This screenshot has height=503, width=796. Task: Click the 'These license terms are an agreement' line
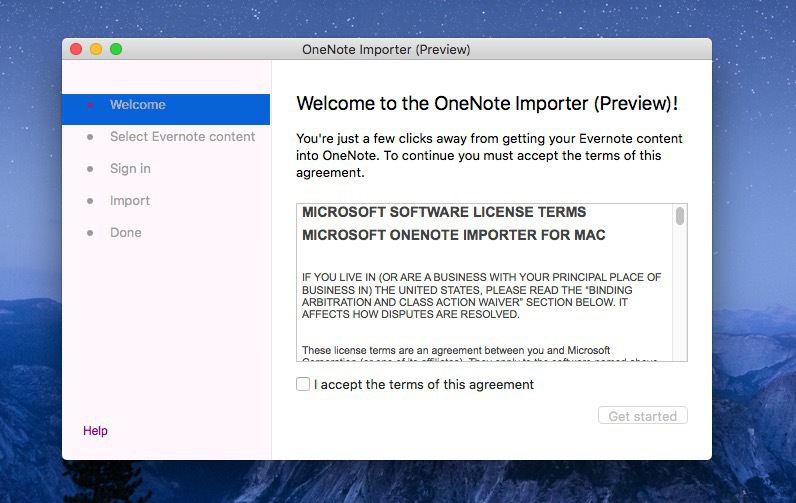pos(456,350)
